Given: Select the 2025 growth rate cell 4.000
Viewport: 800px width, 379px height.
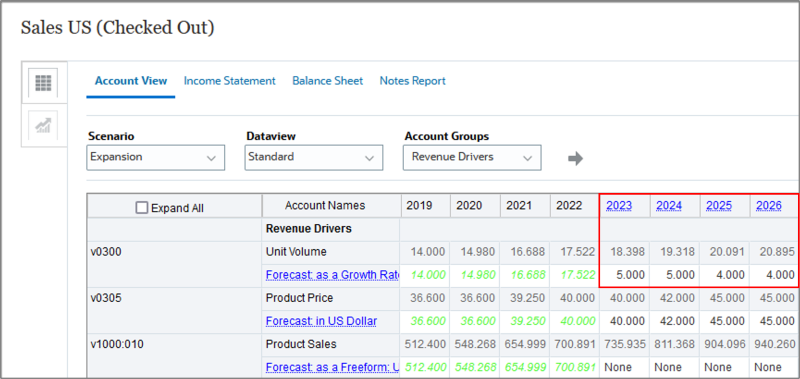Looking at the screenshot, I should [725, 275].
